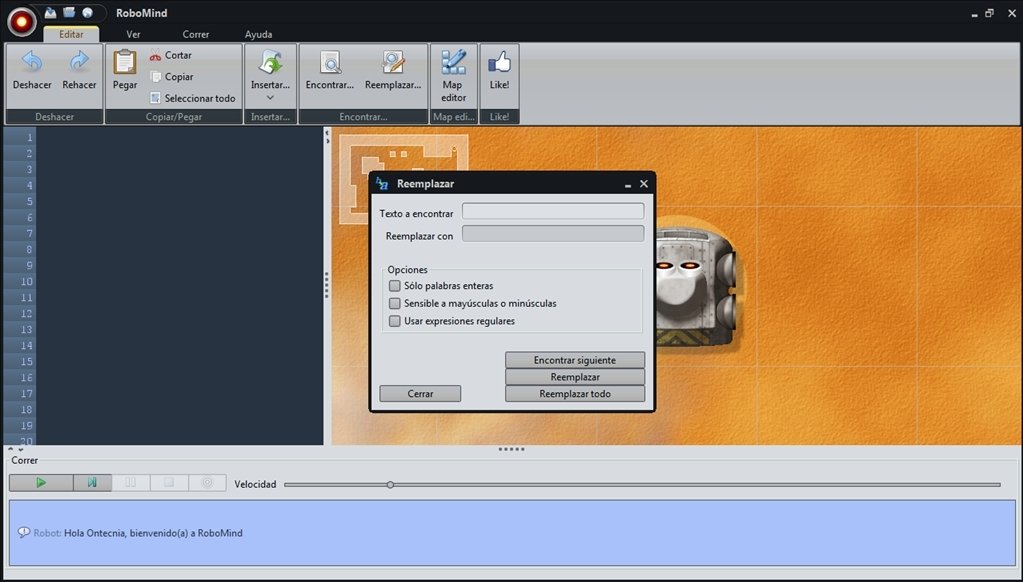Close the Reemplazar dialog with X
The width and height of the screenshot is (1023, 582).
point(644,184)
